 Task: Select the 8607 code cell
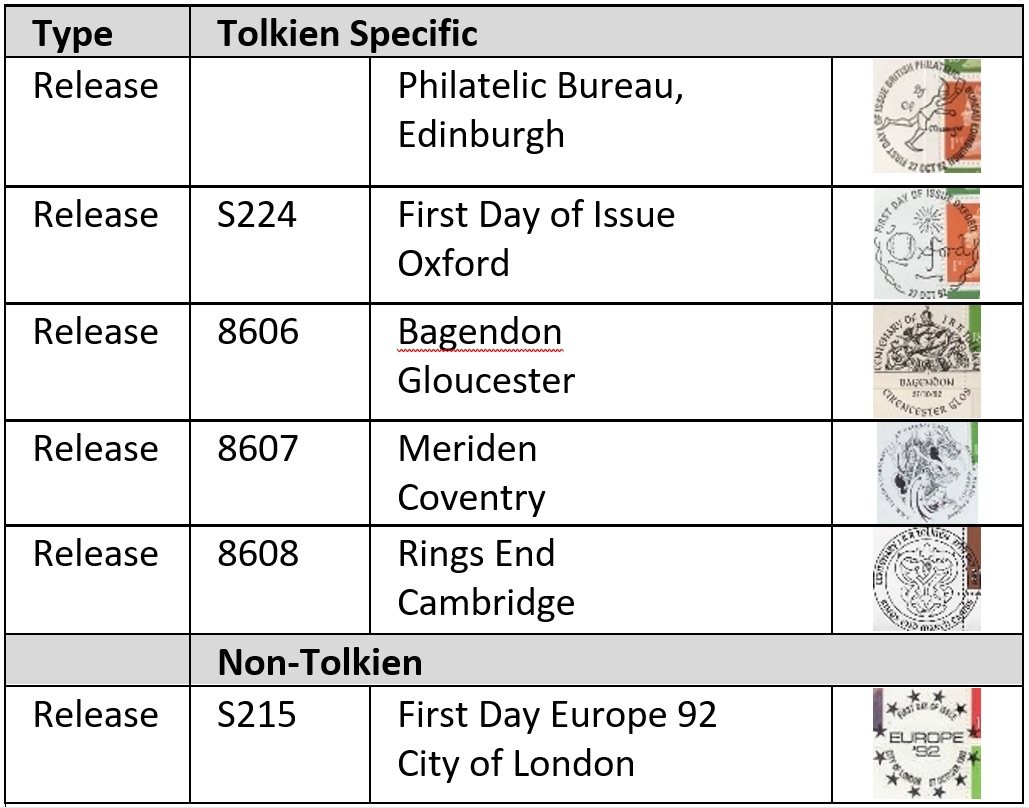click(280, 473)
